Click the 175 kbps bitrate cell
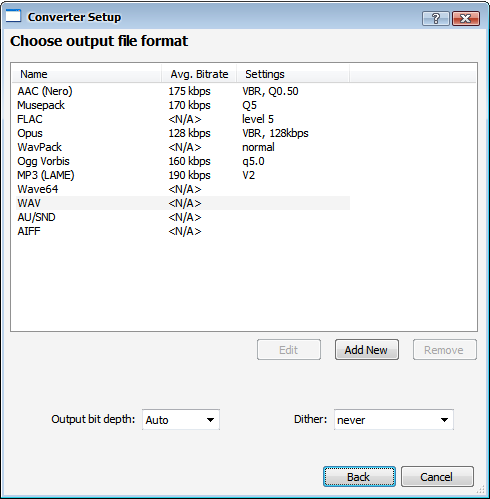Screen dimensions: 490x499 (x=189, y=91)
